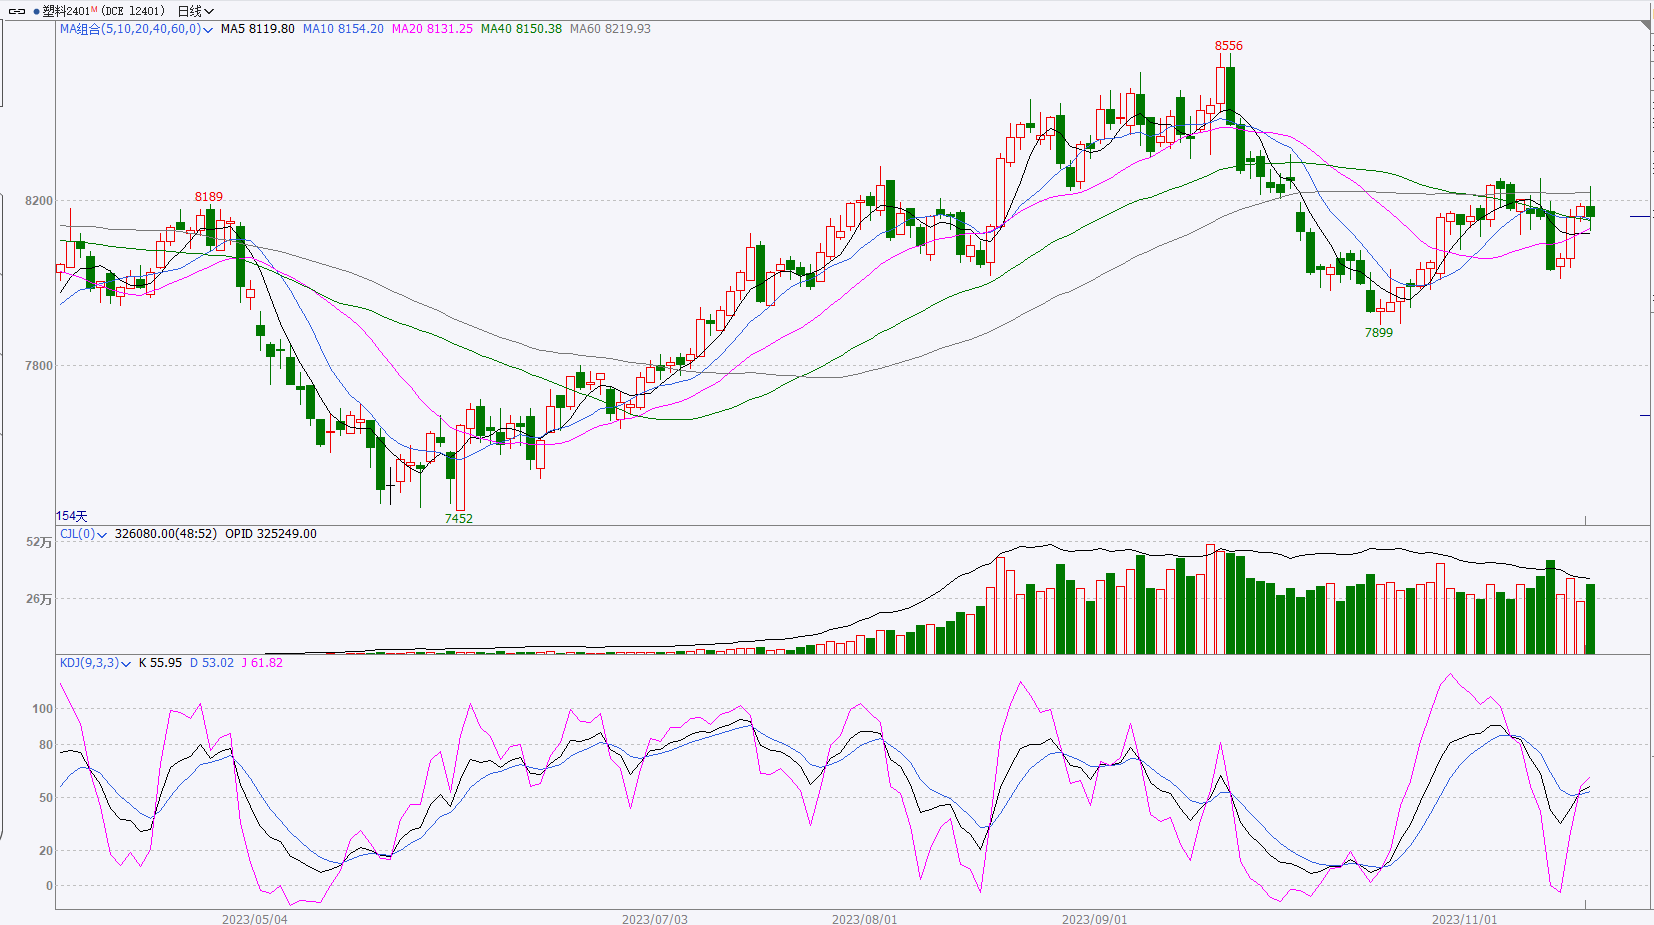Click the magenta MA20 8131.25 legend label
The image size is (1654, 925).
[x=432, y=29]
